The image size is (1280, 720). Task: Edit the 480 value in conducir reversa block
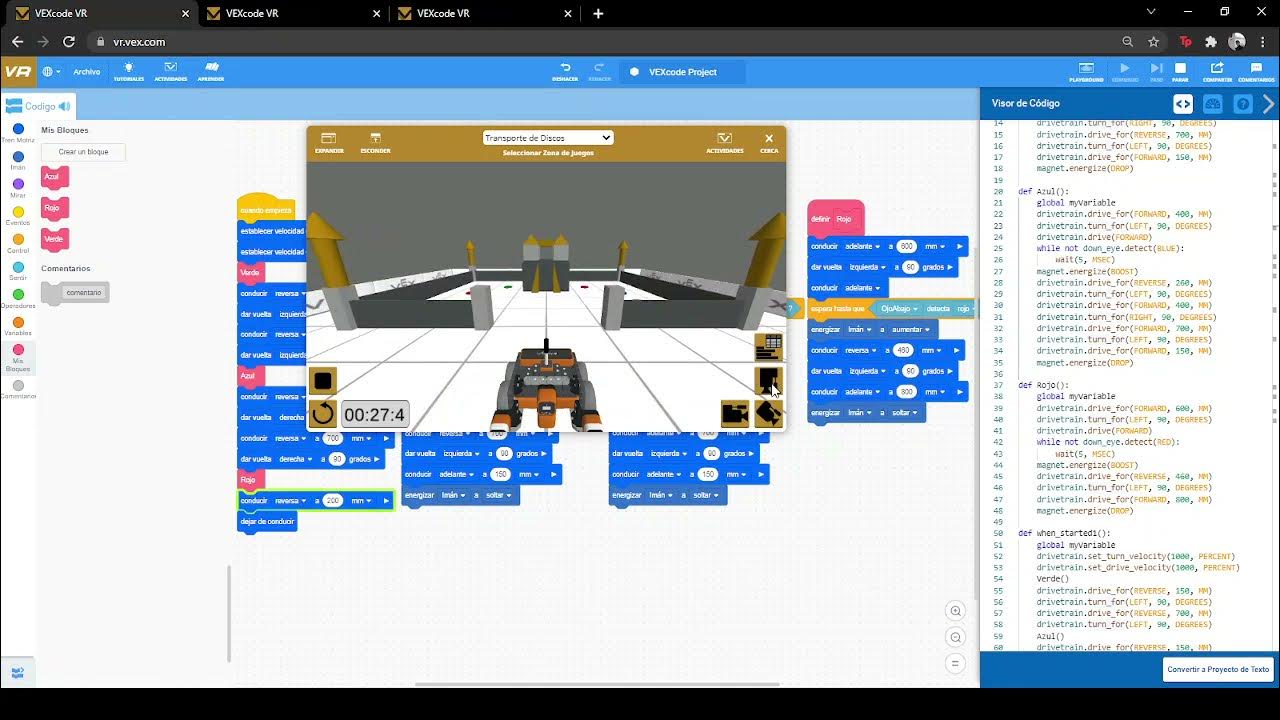point(902,350)
